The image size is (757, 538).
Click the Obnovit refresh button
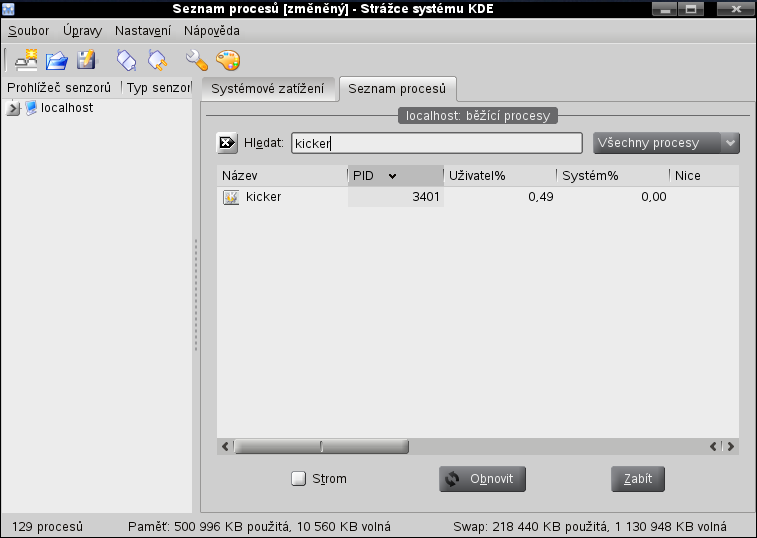point(482,479)
